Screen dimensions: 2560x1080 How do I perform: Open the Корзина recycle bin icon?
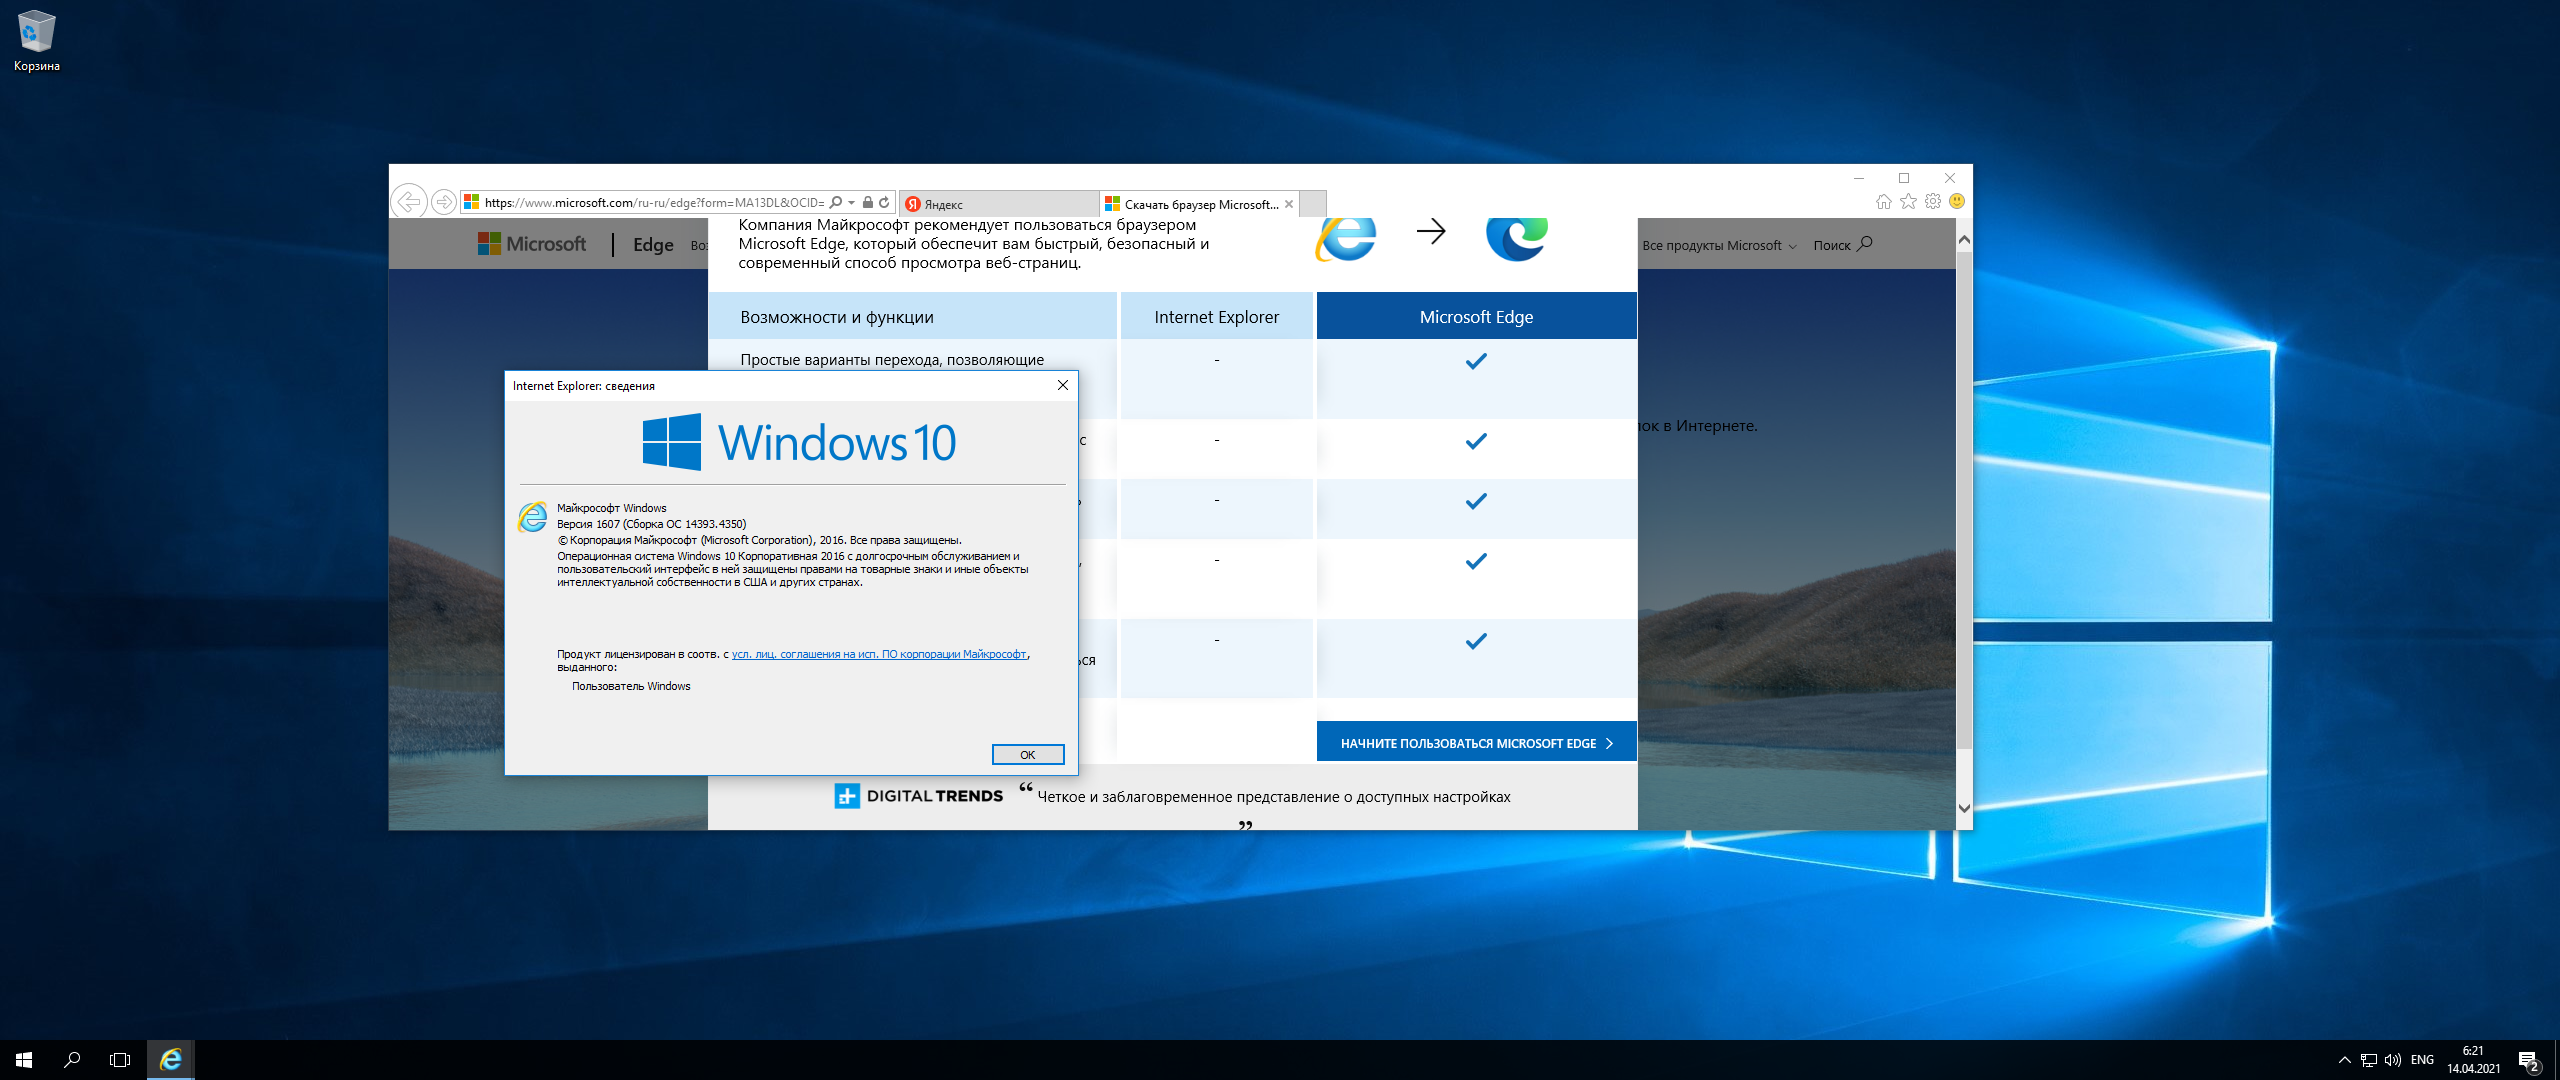37,42
